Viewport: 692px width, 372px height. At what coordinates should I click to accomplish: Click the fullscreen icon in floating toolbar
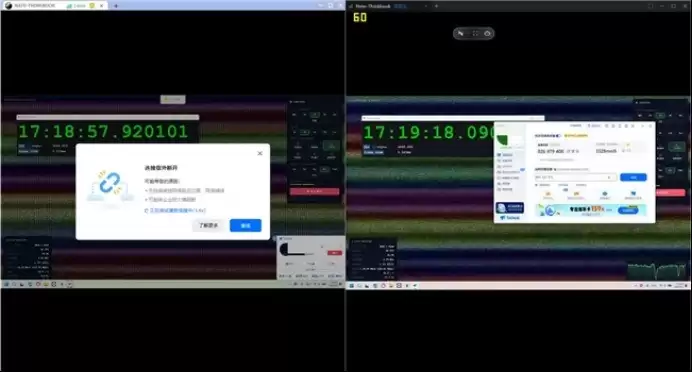tap(475, 34)
